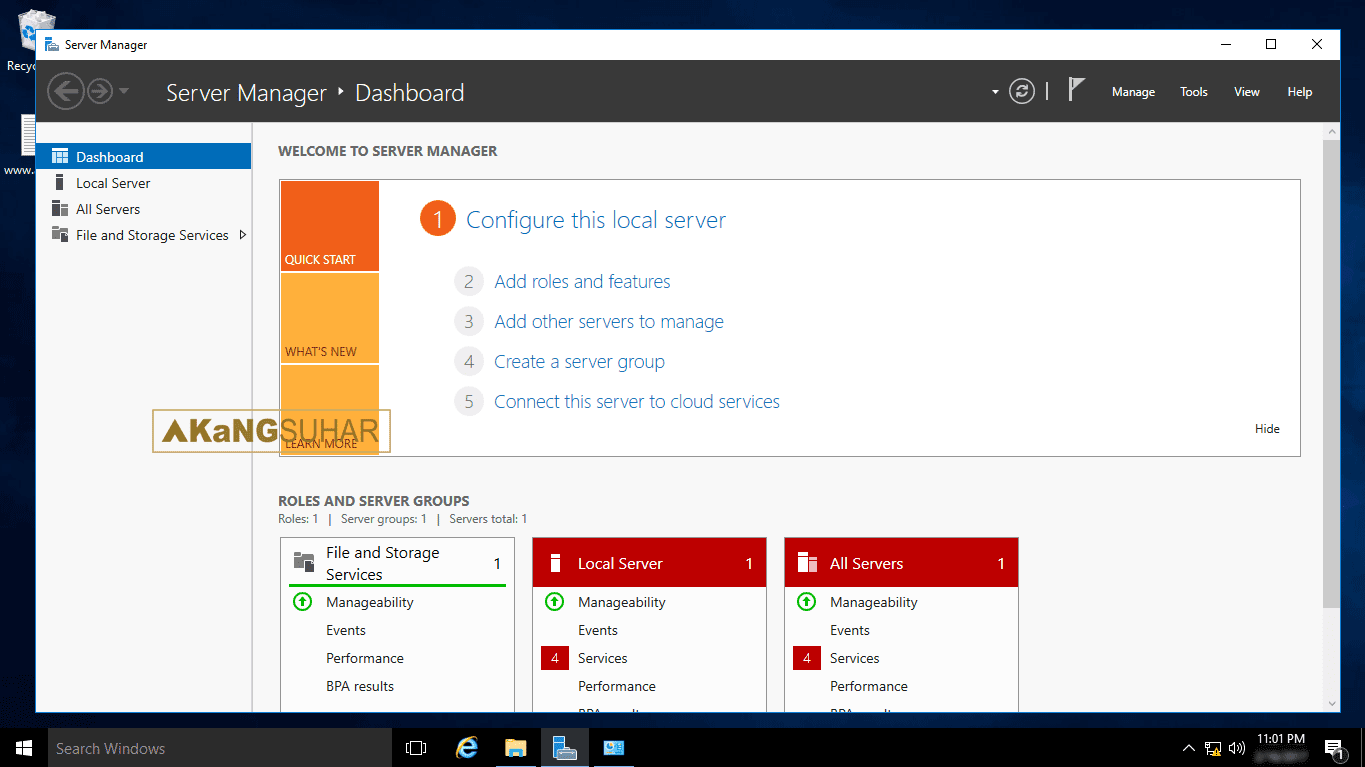Hide the Welcome tile
This screenshot has height=767, width=1365.
pos(1267,429)
